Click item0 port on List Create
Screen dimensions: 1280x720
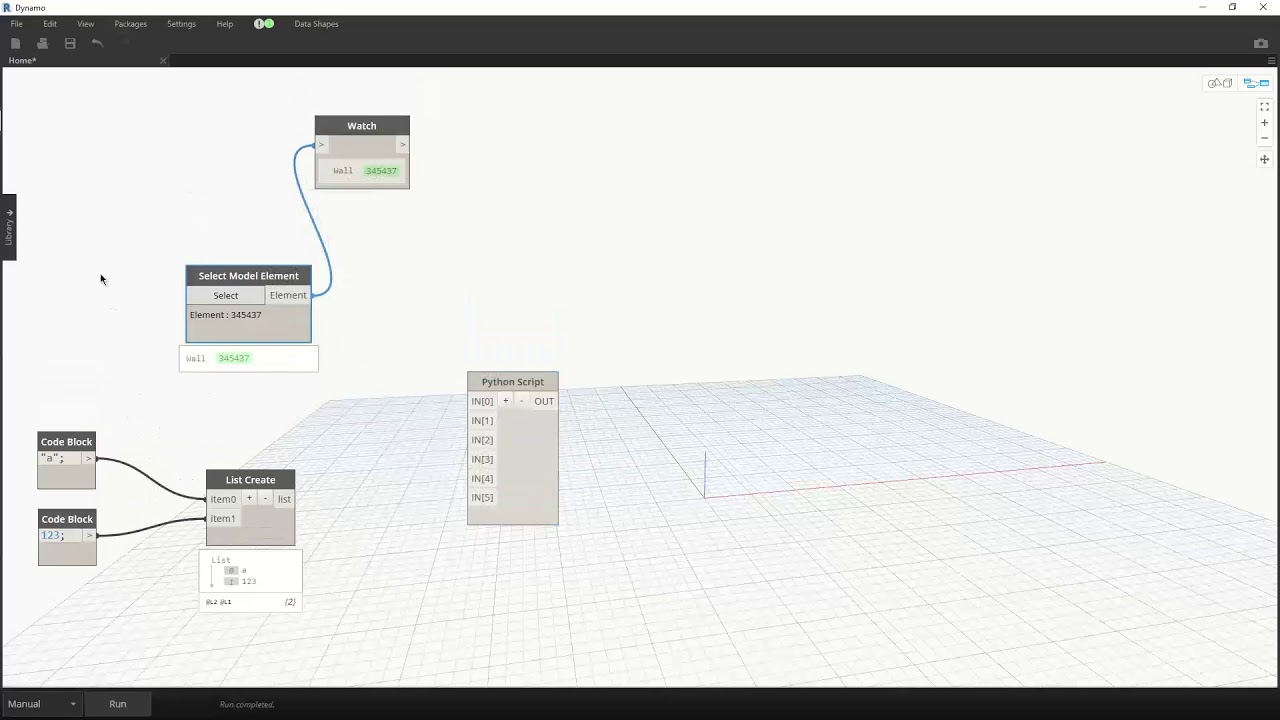coord(223,499)
